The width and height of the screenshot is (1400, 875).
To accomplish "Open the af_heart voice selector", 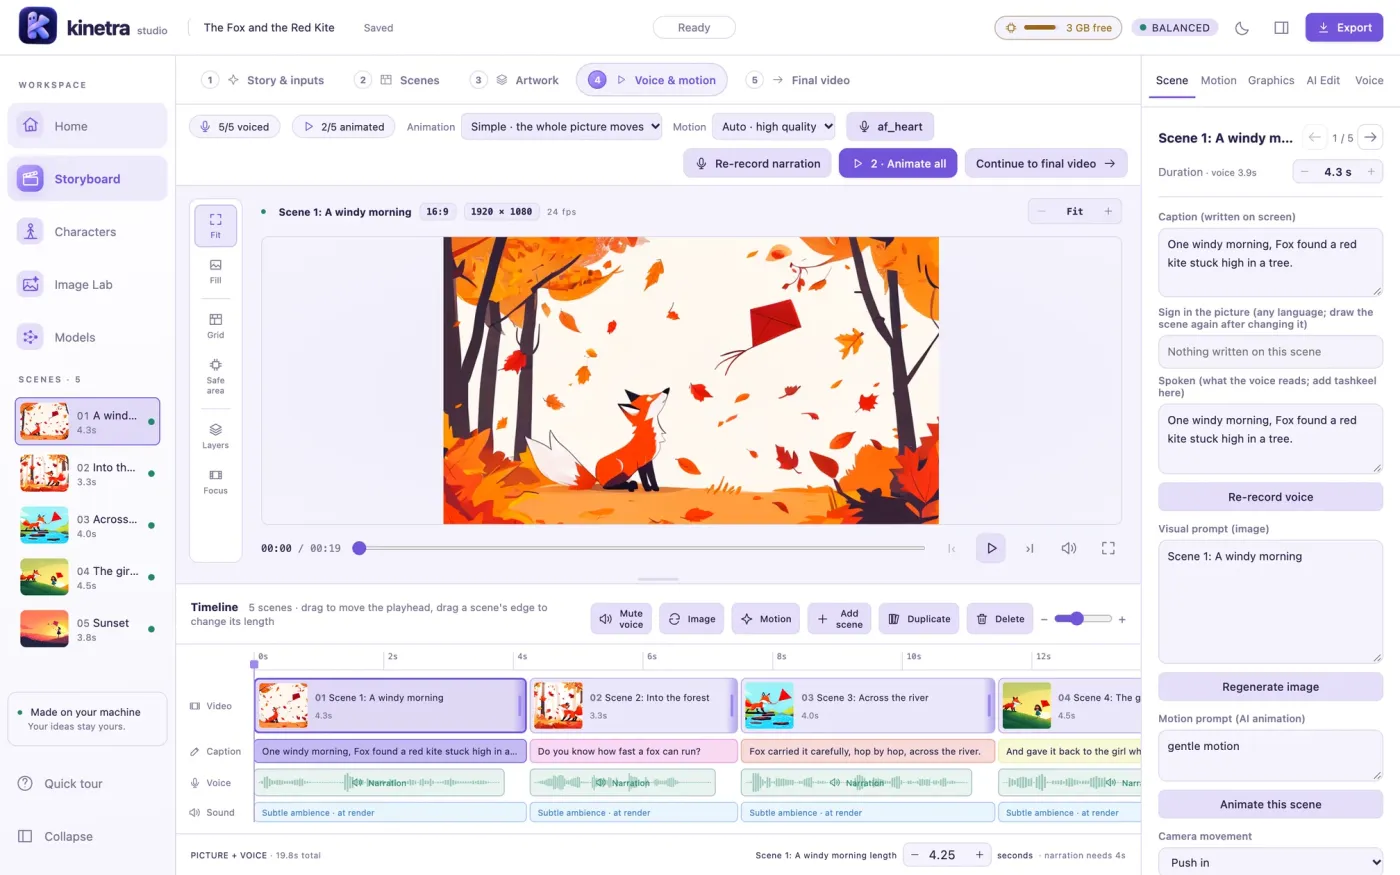I will 890,127.
